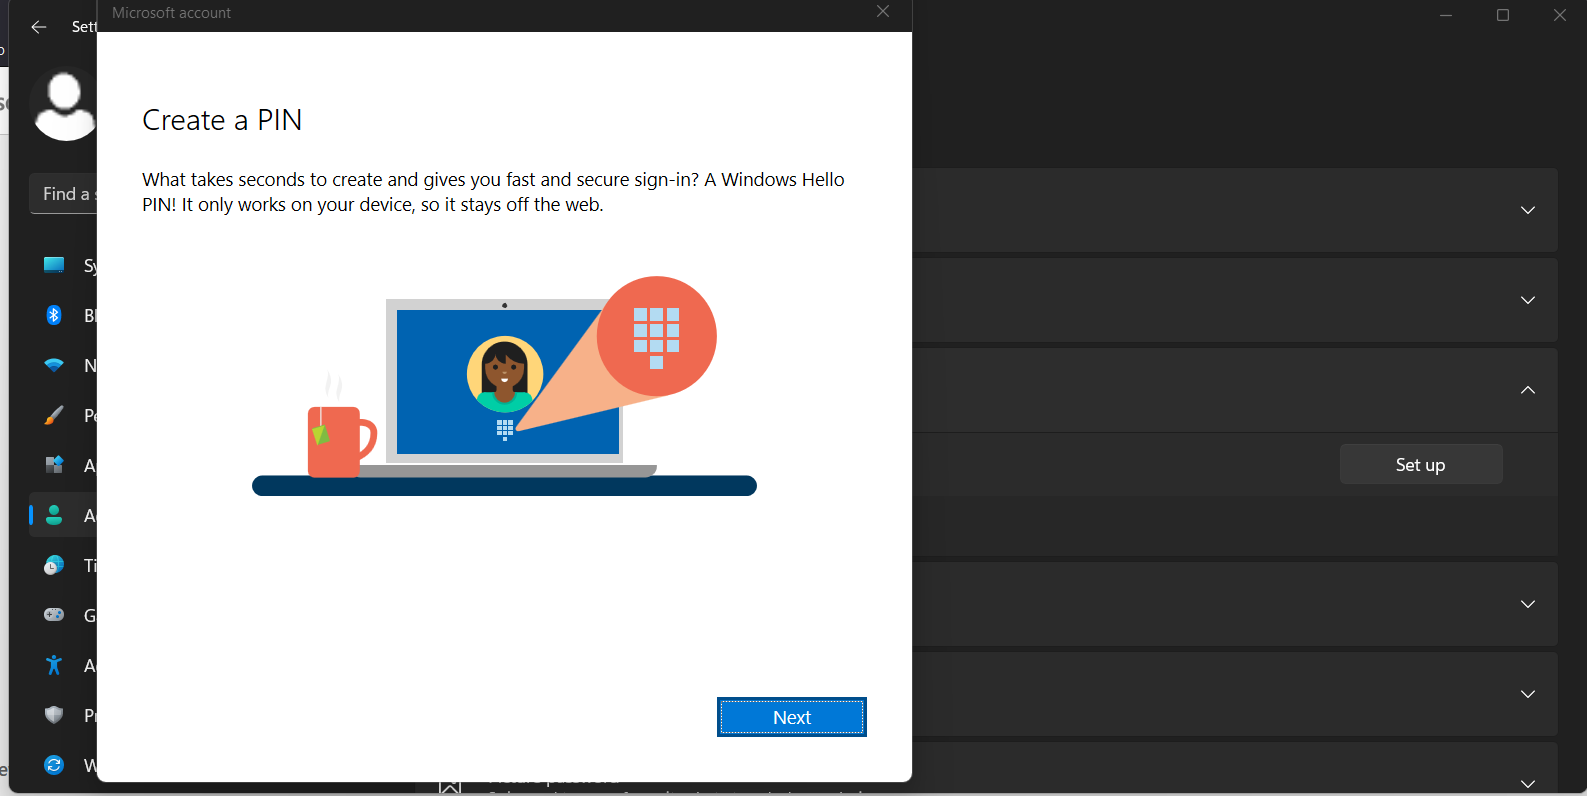1587x796 pixels.
Task: Select Accounts via the person icon
Action: (x=54, y=515)
